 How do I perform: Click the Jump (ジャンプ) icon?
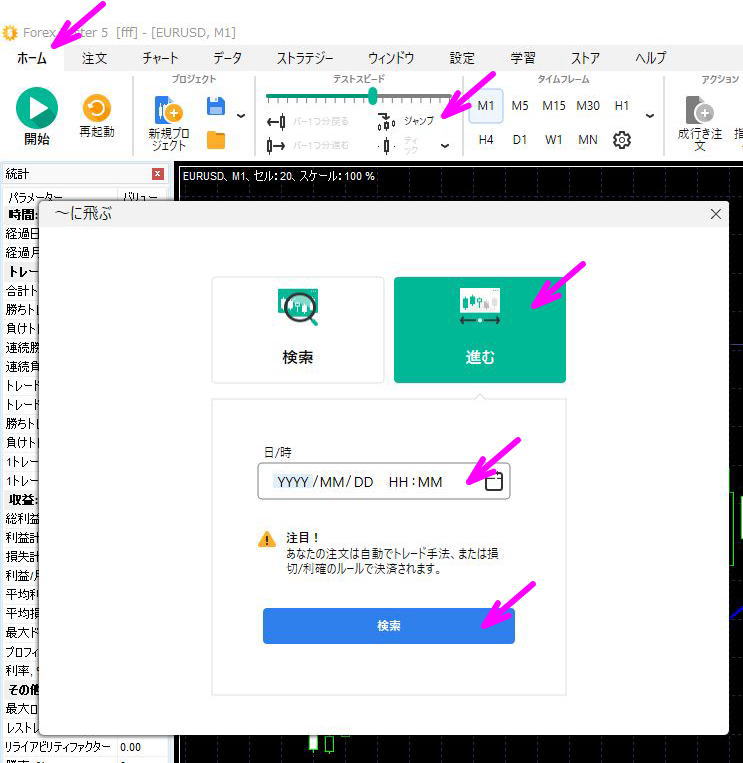[386, 122]
